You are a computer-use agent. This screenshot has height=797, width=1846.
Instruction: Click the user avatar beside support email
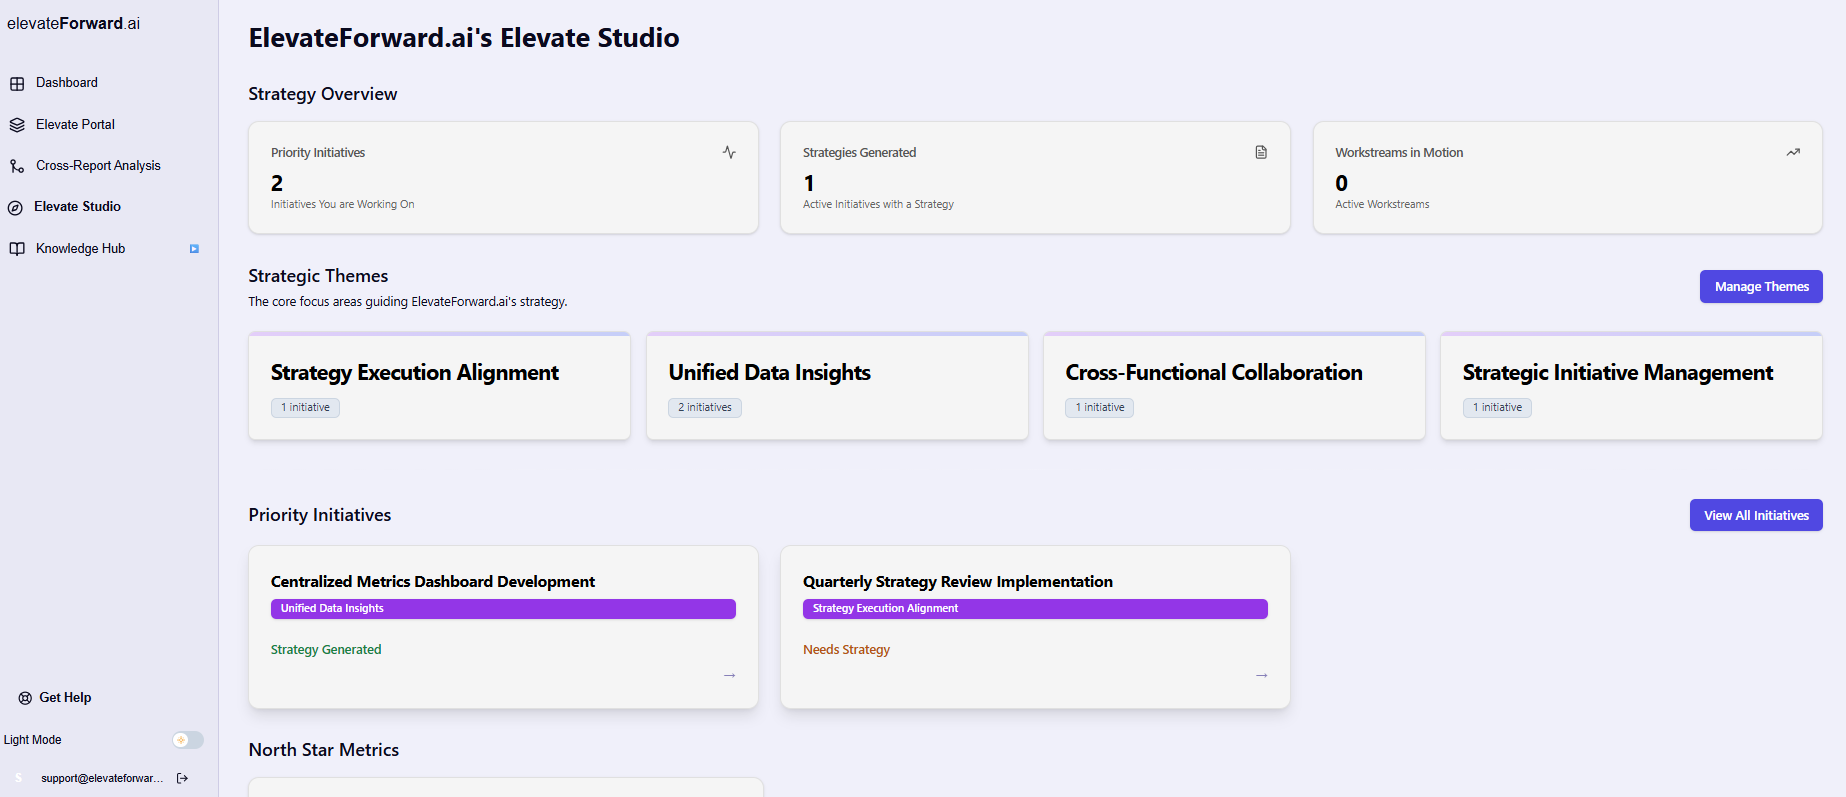(18, 778)
